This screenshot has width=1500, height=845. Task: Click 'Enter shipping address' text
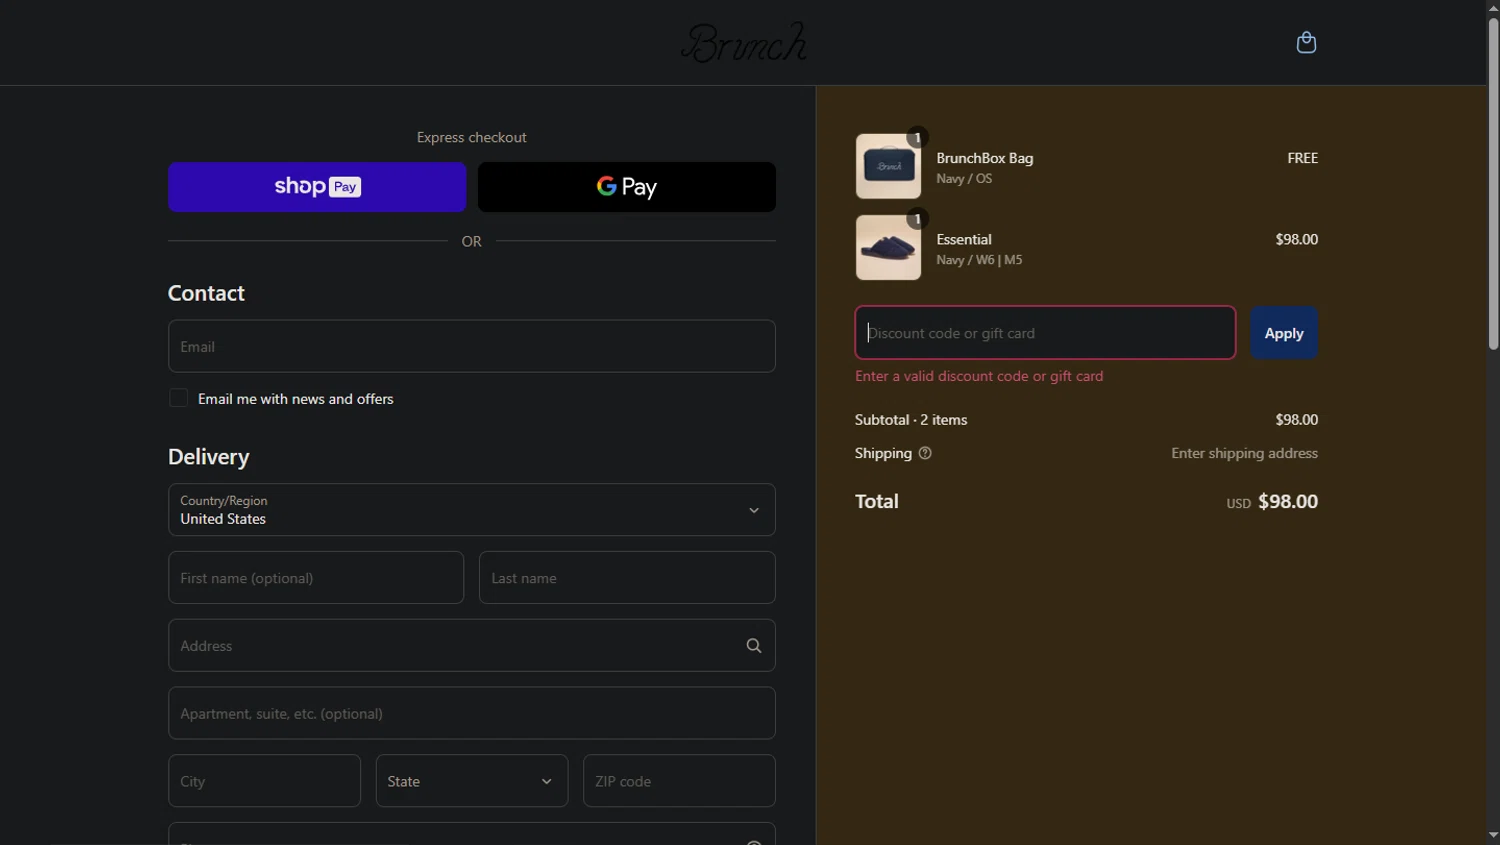point(1244,453)
